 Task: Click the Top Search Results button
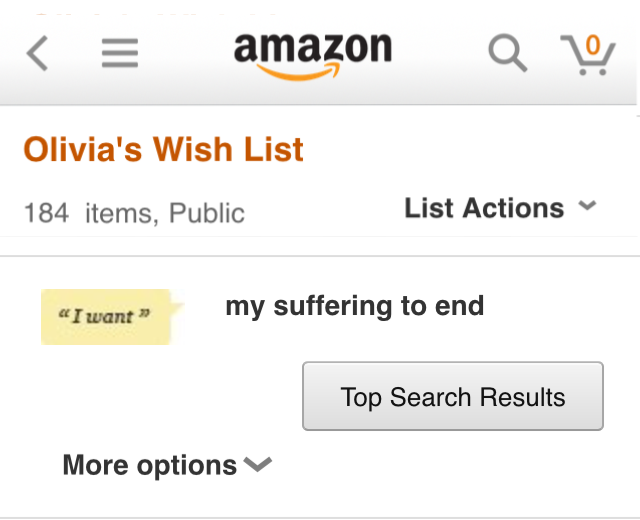(x=453, y=396)
